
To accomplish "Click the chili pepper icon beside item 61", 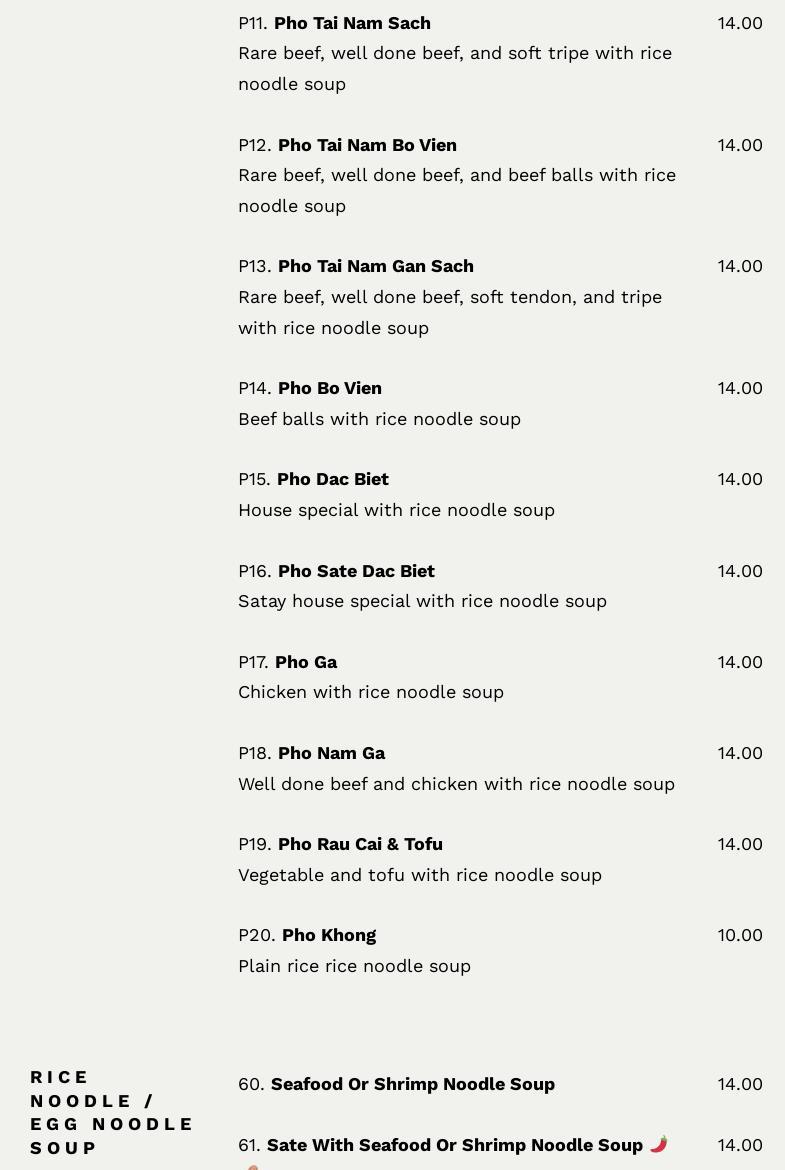I will [658, 1143].
